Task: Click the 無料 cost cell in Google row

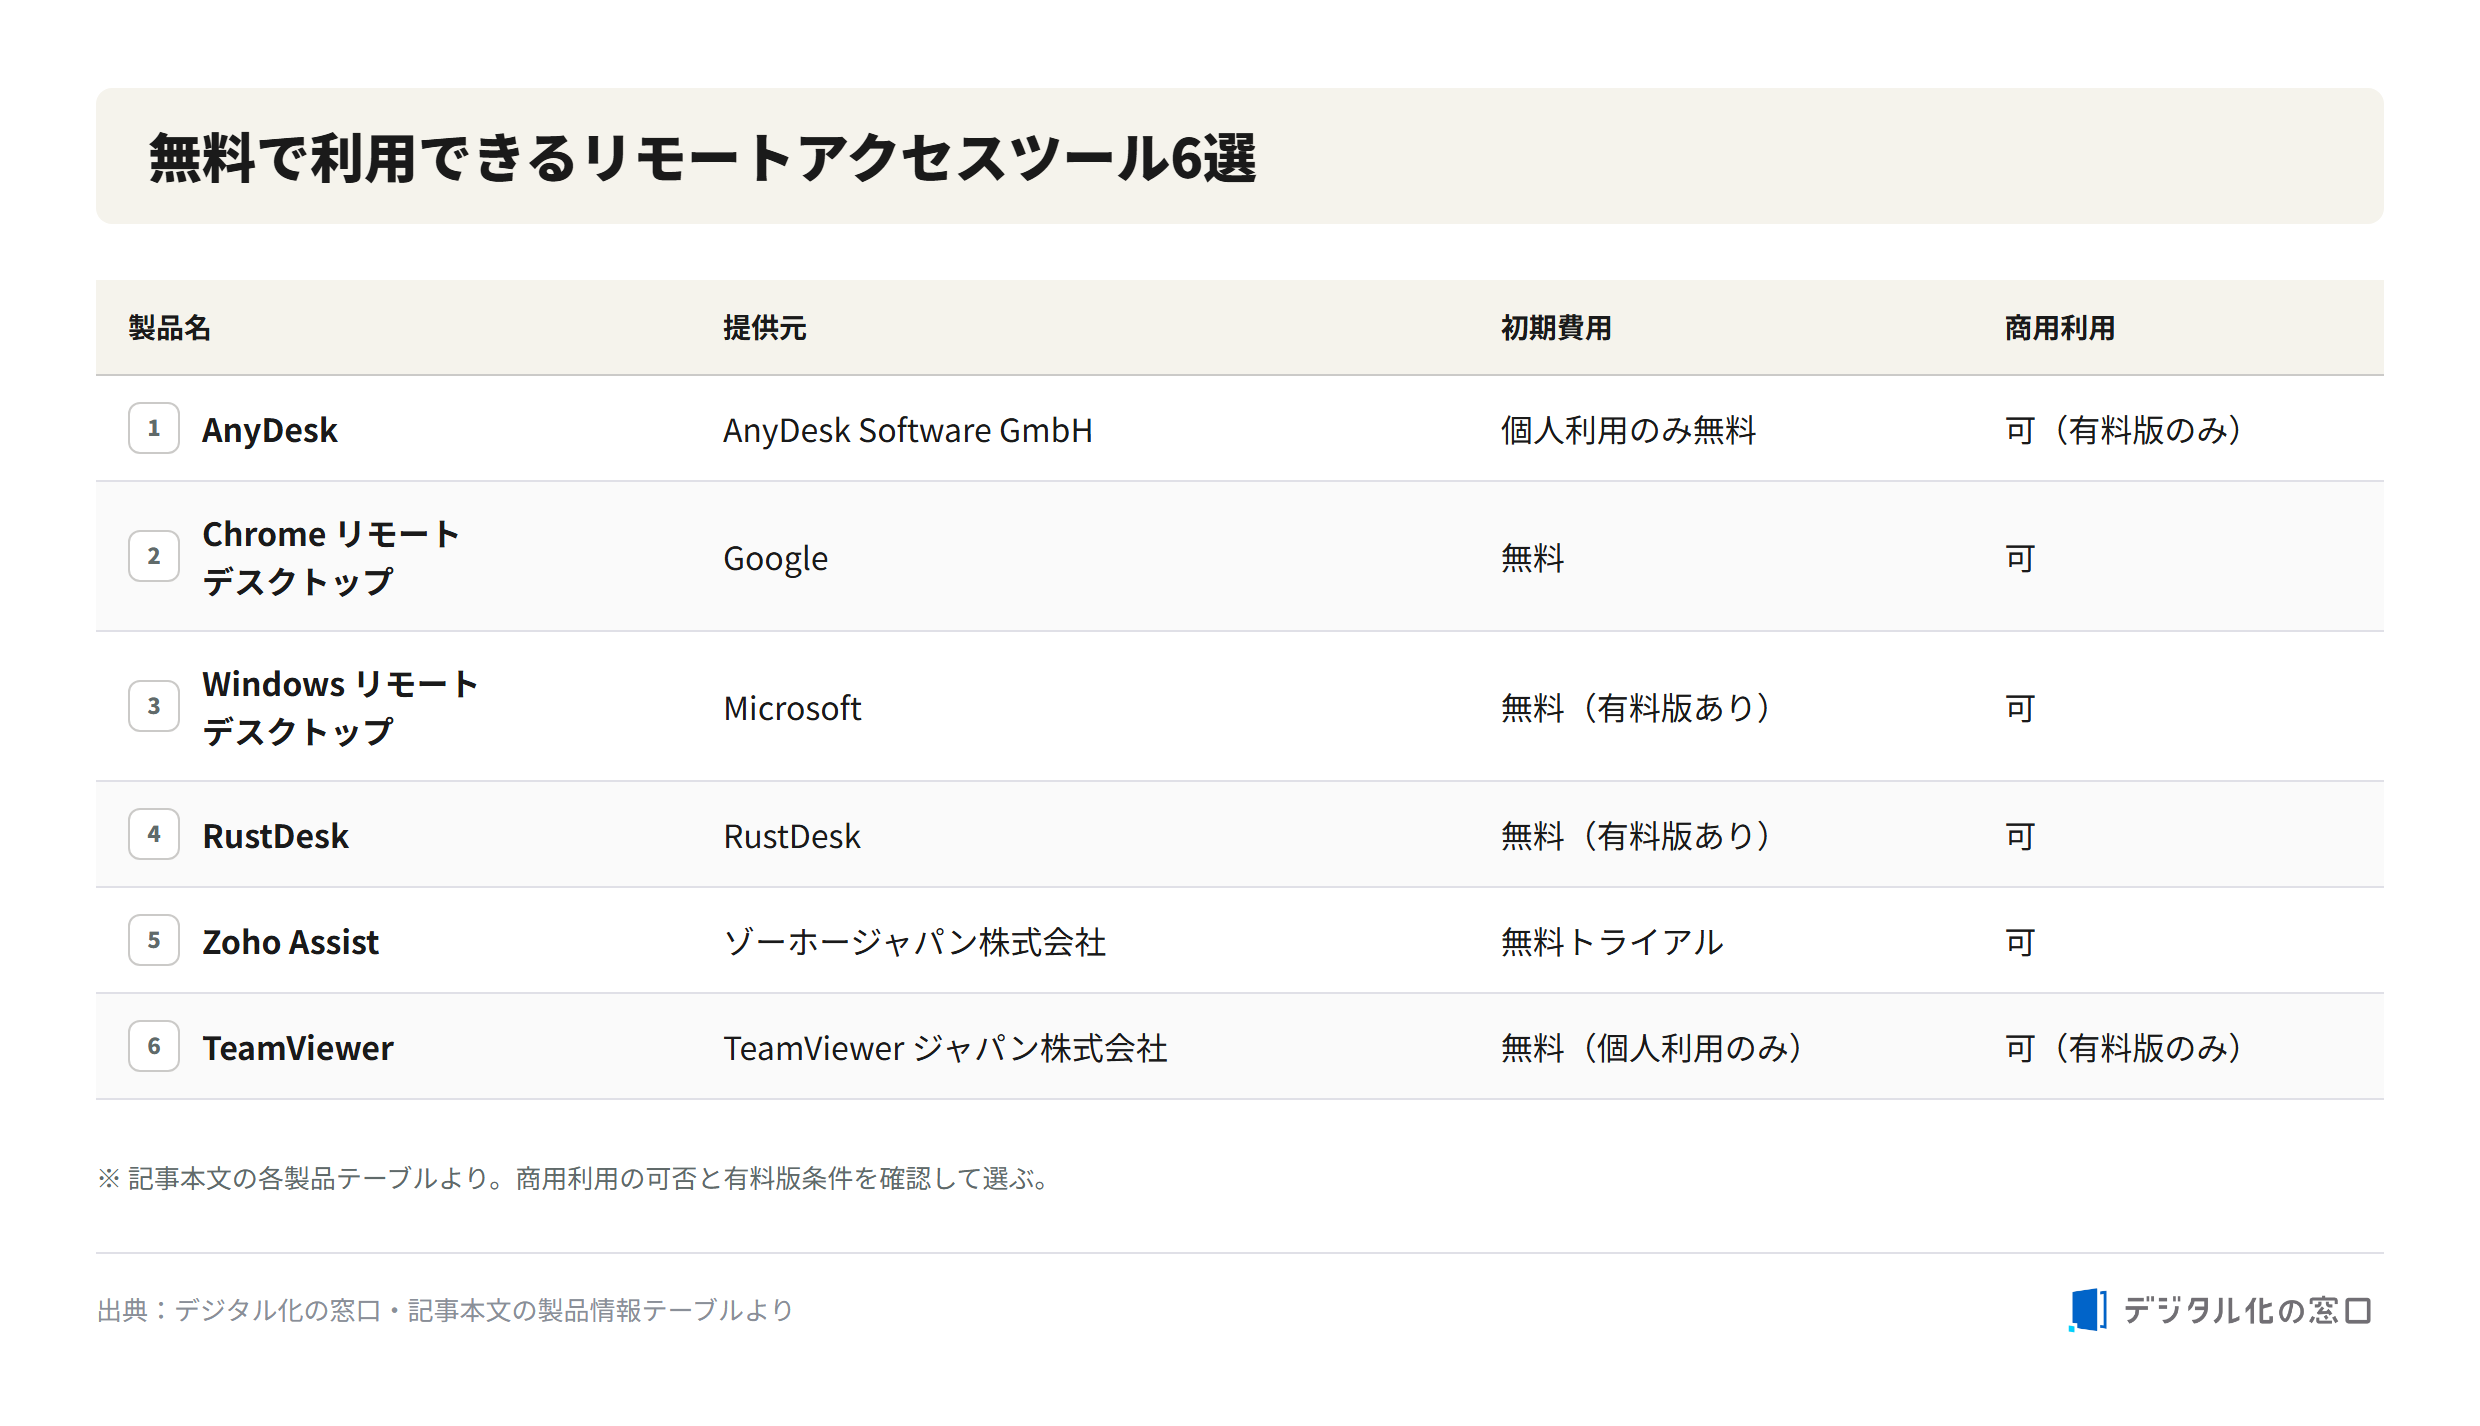Action: click(1533, 558)
